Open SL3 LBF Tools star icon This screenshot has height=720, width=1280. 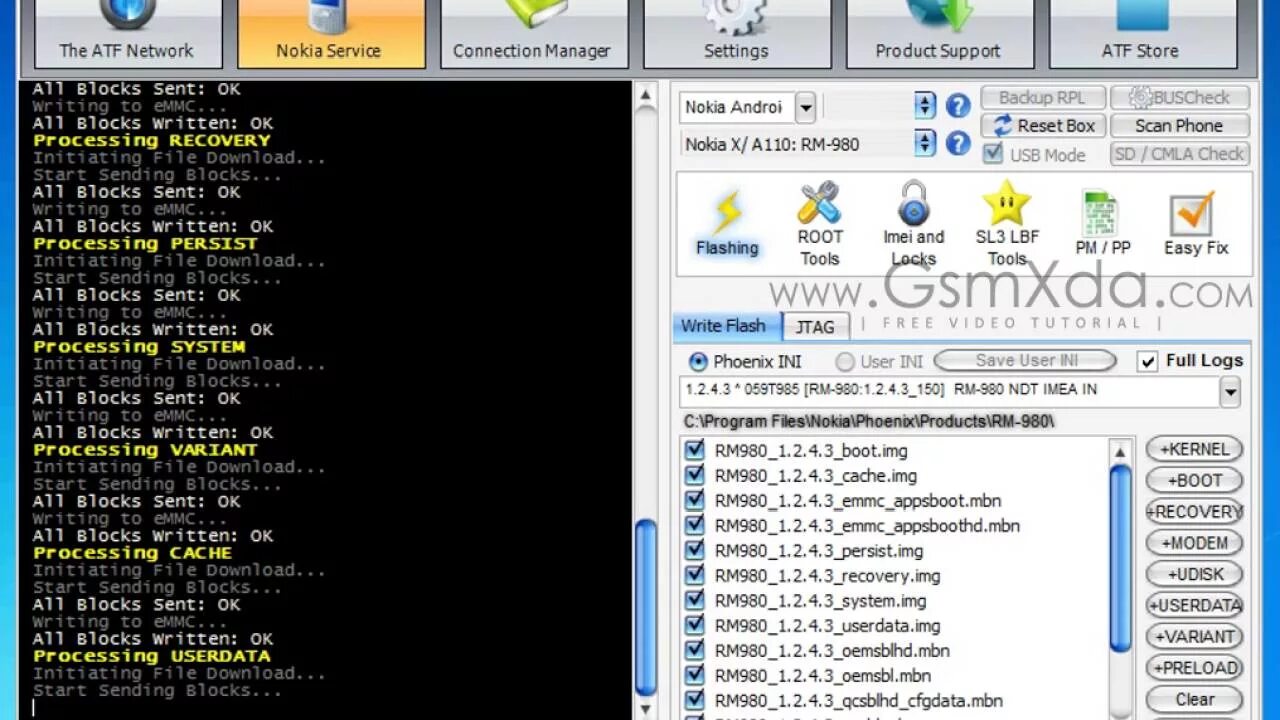point(1007,225)
